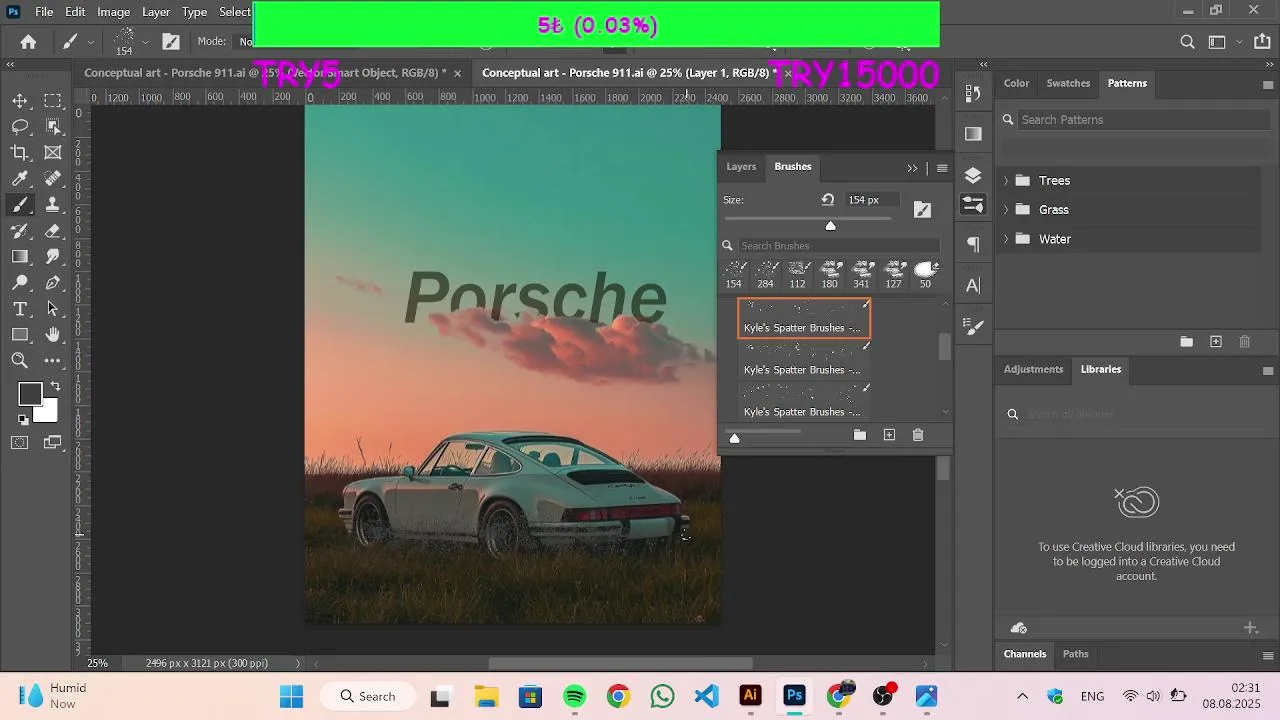Select the Horizontal Type tool
Screen dimensions: 1280x720
pyautogui.click(x=20, y=309)
